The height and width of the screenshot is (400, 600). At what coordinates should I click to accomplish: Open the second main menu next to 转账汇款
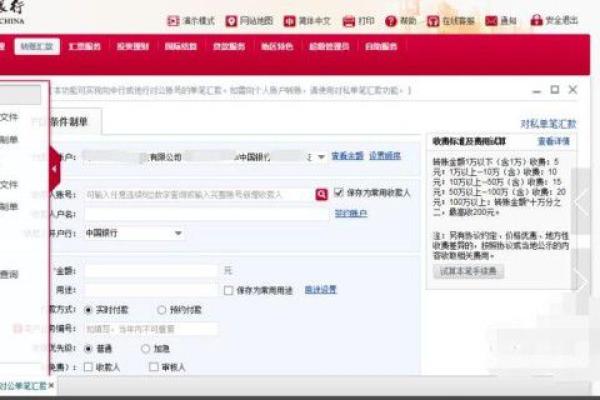[x=84, y=46]
